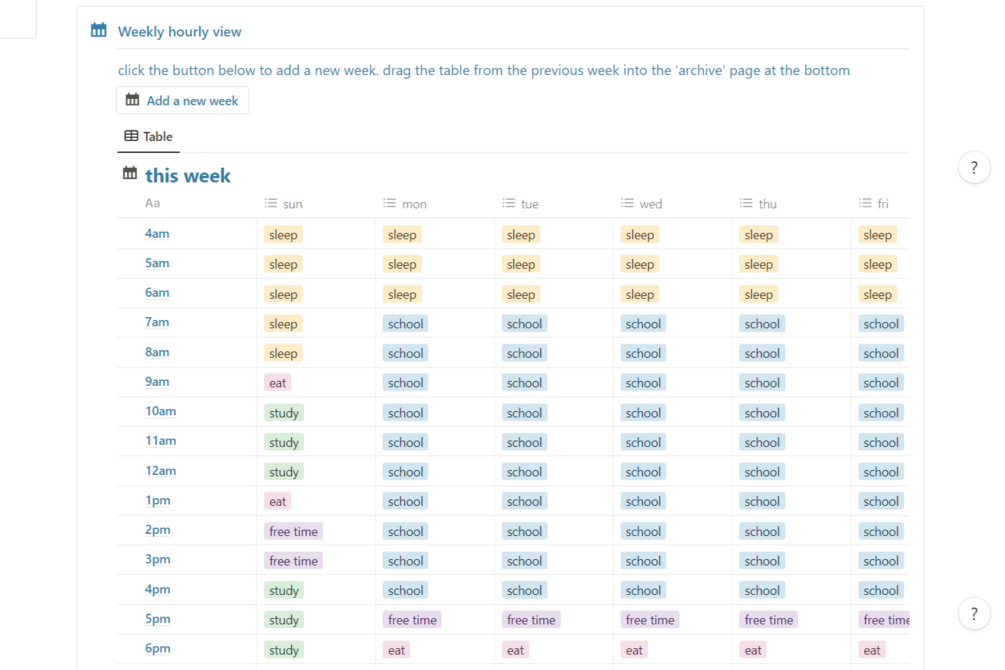Viewport: 1005px width, 670px height.
Task: Click the calendar icon inside Add a new week
Action: click(x=132, y=100)
